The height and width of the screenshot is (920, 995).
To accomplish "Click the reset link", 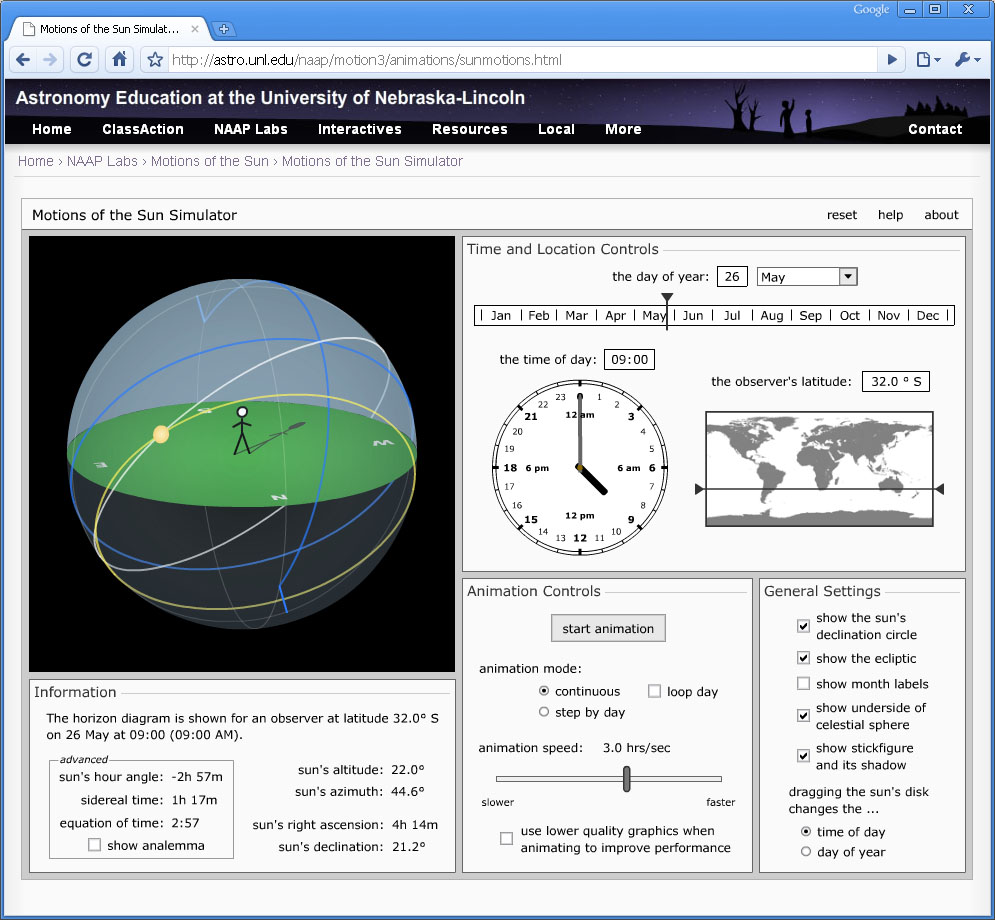I will tap(841, 215).
